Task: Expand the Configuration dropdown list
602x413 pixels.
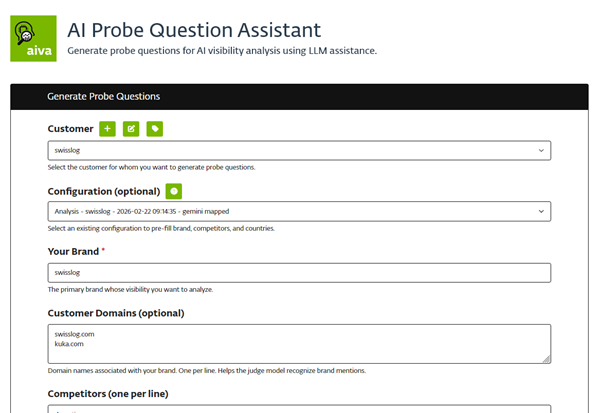Action: coord(299,211)
